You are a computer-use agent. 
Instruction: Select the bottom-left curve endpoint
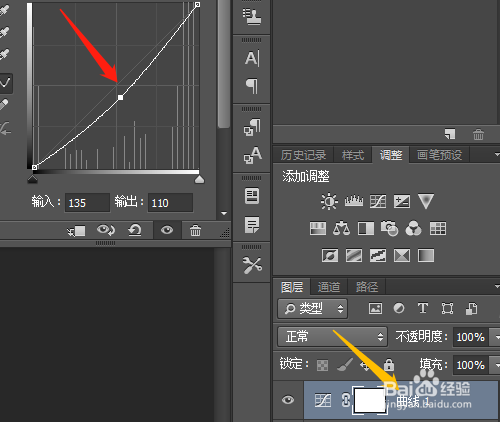34,167
